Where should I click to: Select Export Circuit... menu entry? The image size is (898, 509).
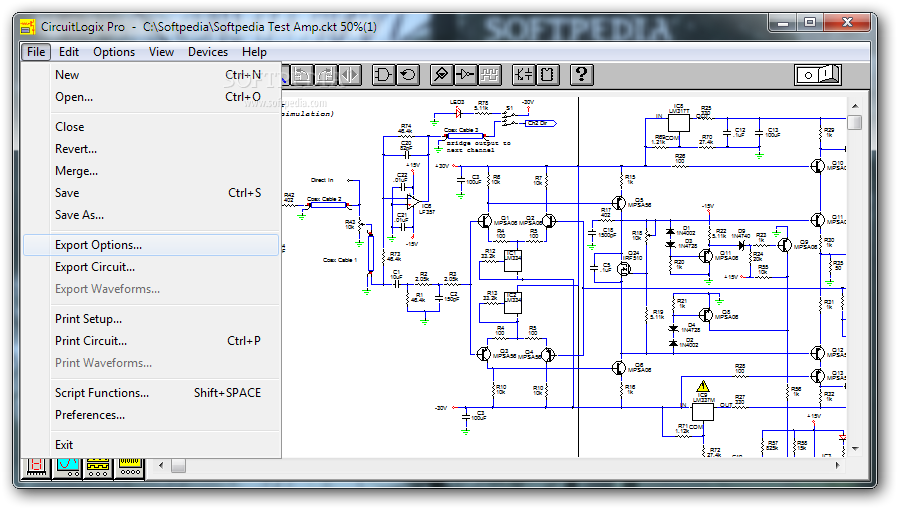152,267
